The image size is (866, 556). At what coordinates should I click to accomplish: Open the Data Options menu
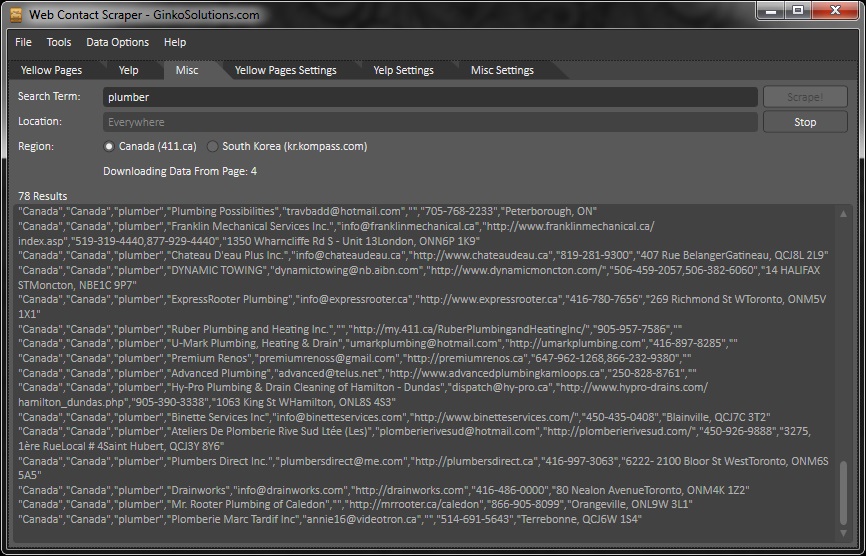118,43
